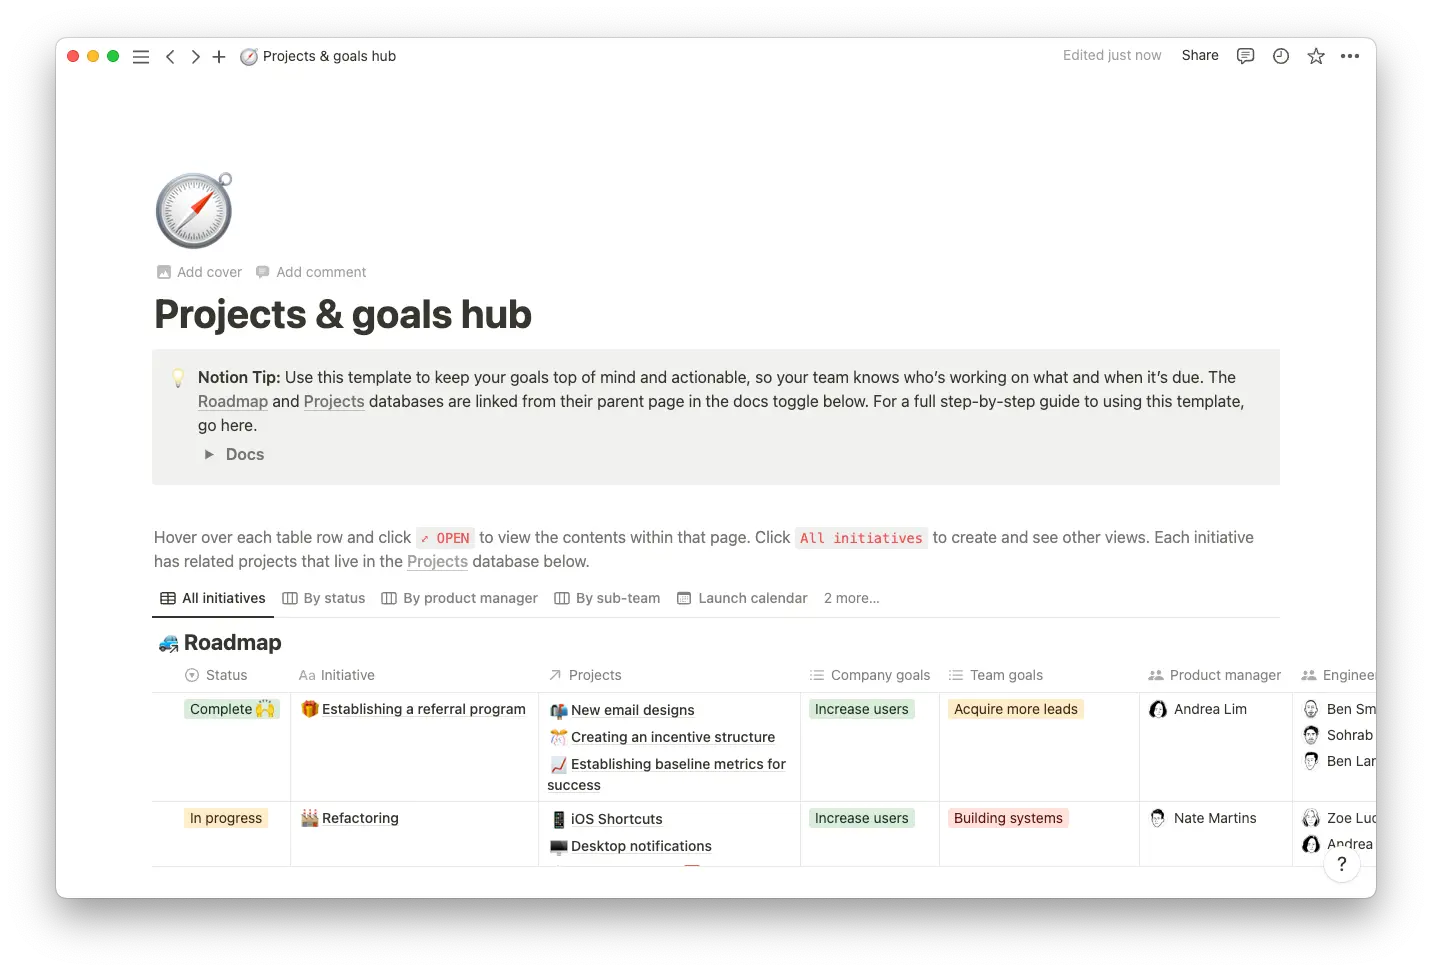Open the Complete status dropdown
Viewport: 1432px width, 972px height.
coord(231,709)
